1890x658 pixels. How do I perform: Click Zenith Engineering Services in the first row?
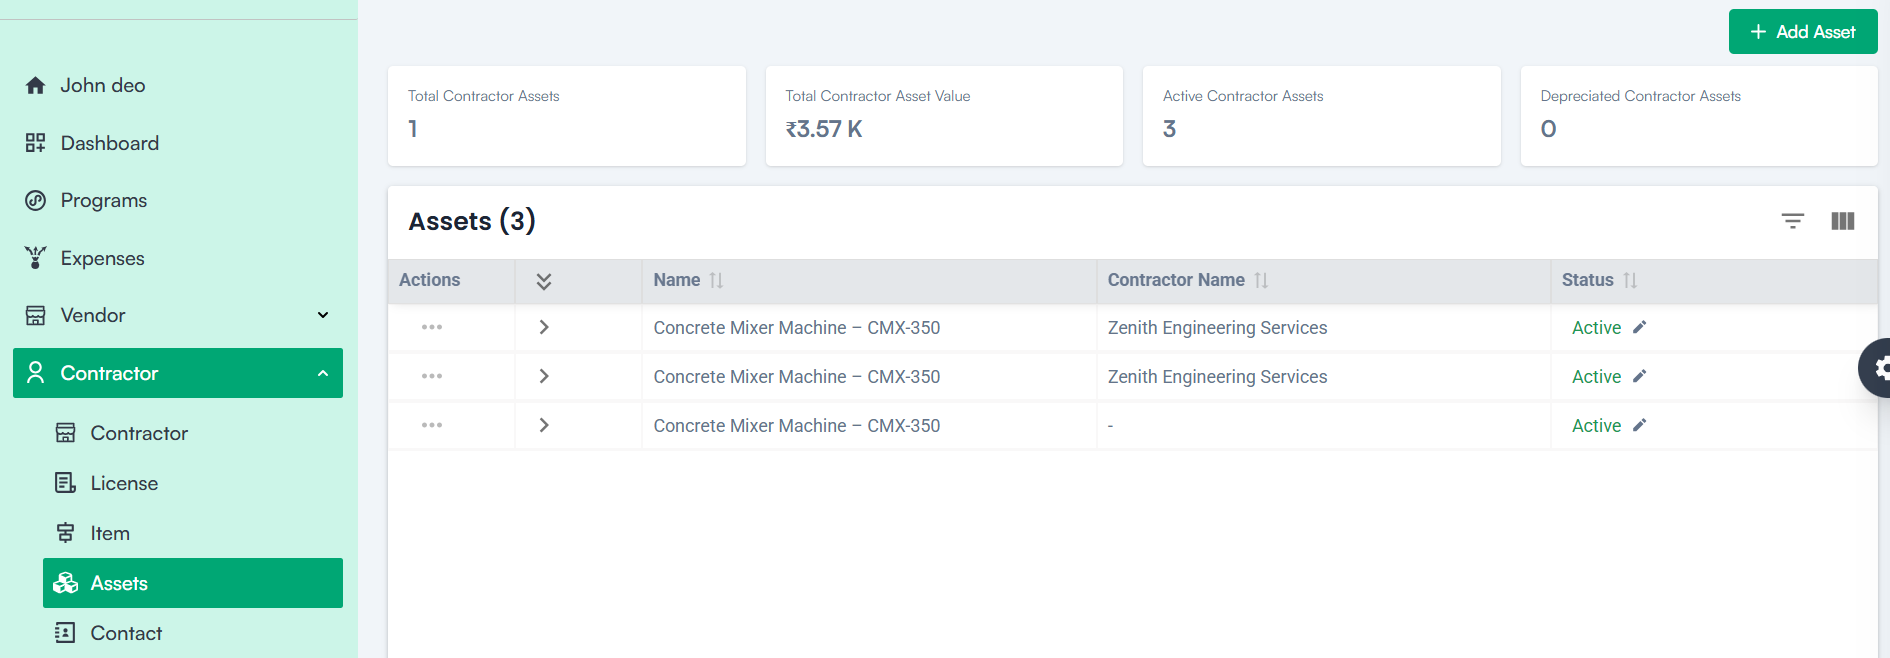[x=1217, y=328]
